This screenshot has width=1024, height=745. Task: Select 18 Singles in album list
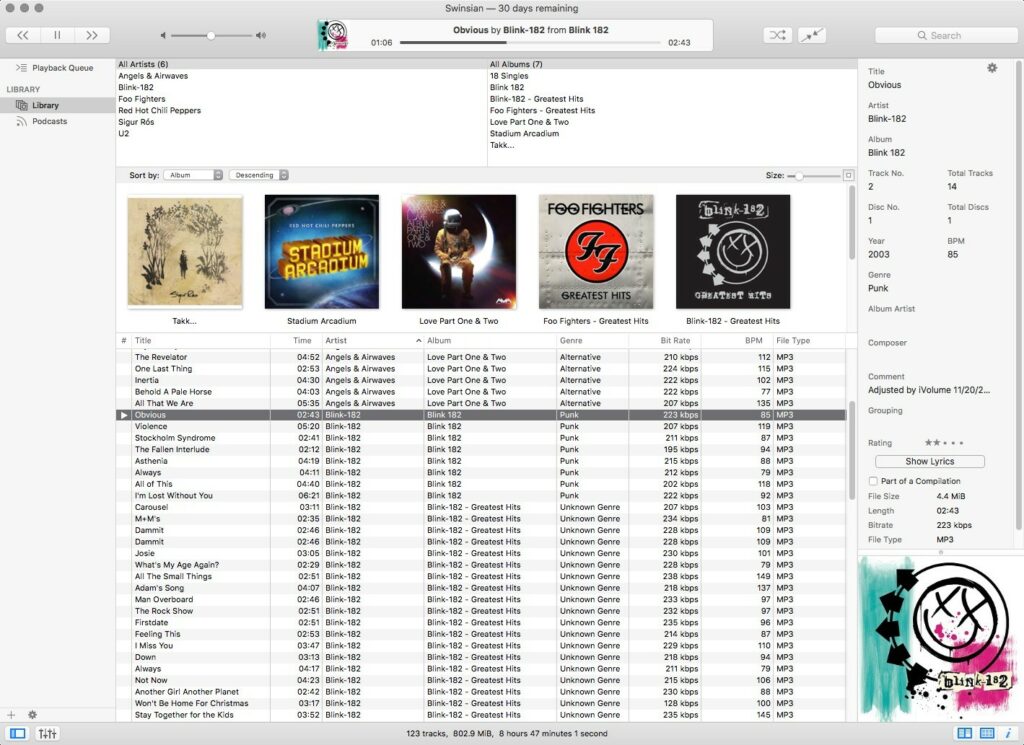coord(509,76)
